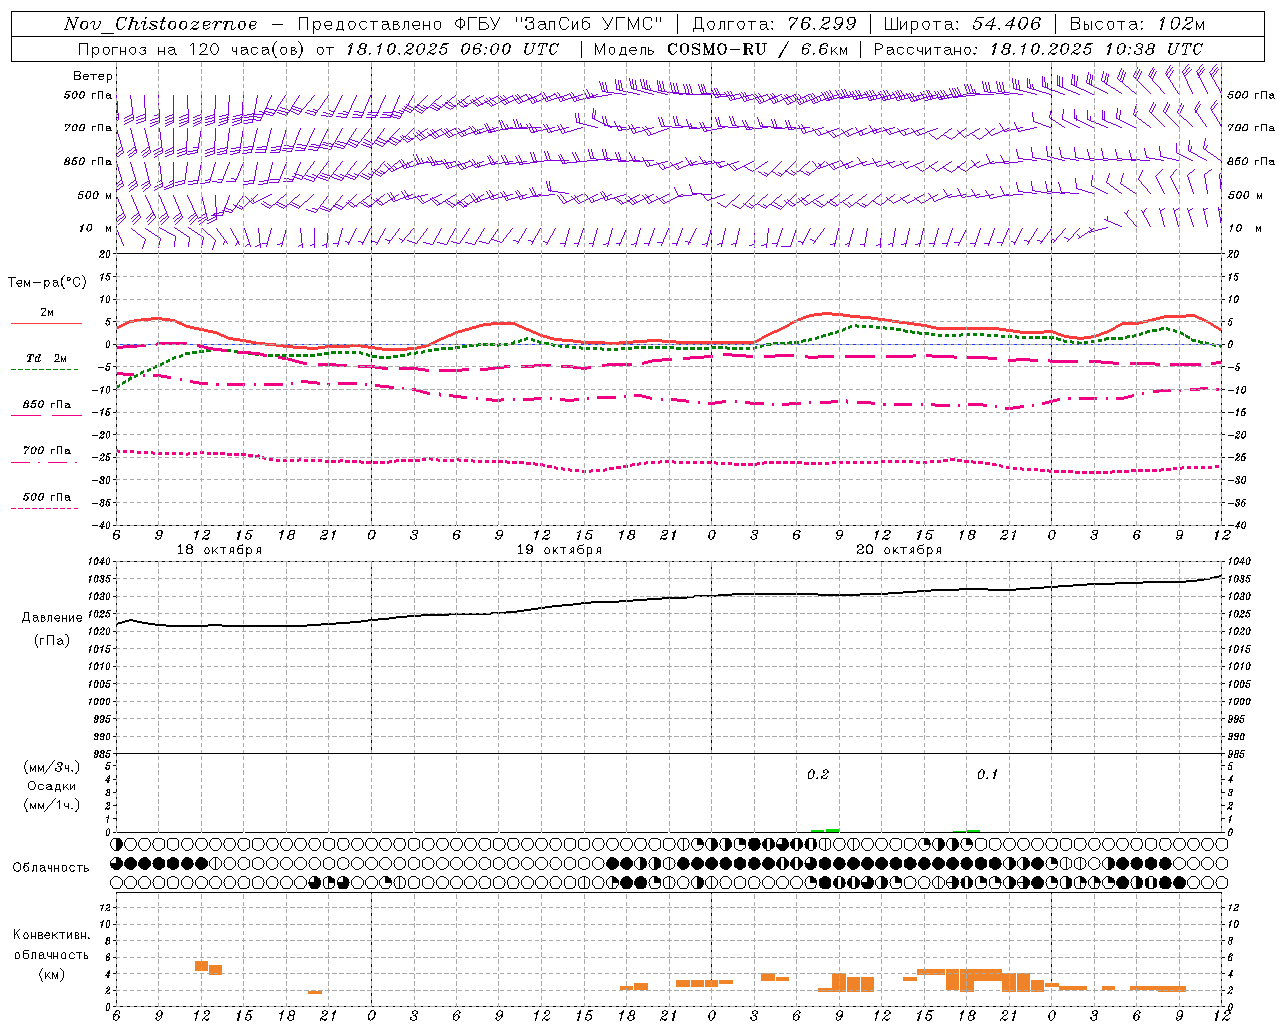This screenshot has height=1024, width=1280.
Task: Click the 18 октября date label
Action: click(x=219, y=550)
